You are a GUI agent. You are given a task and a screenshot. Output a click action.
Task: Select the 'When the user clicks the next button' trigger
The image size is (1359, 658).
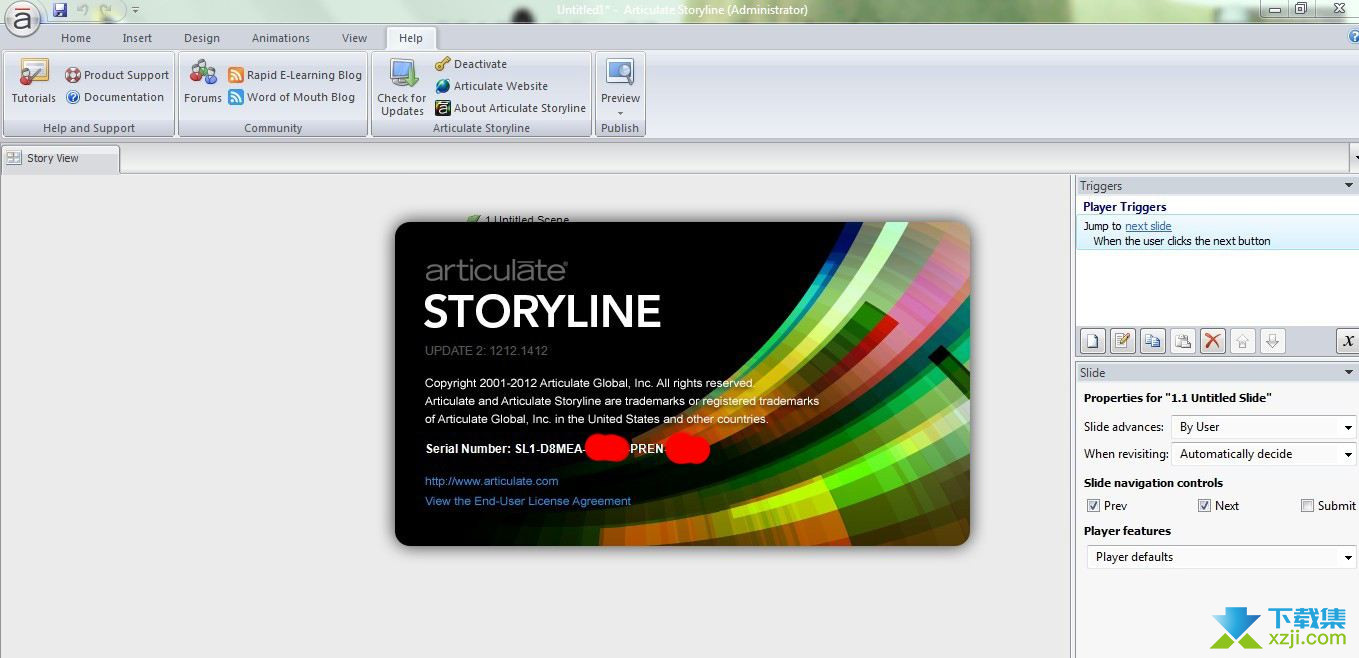[x=1182, y=241]
